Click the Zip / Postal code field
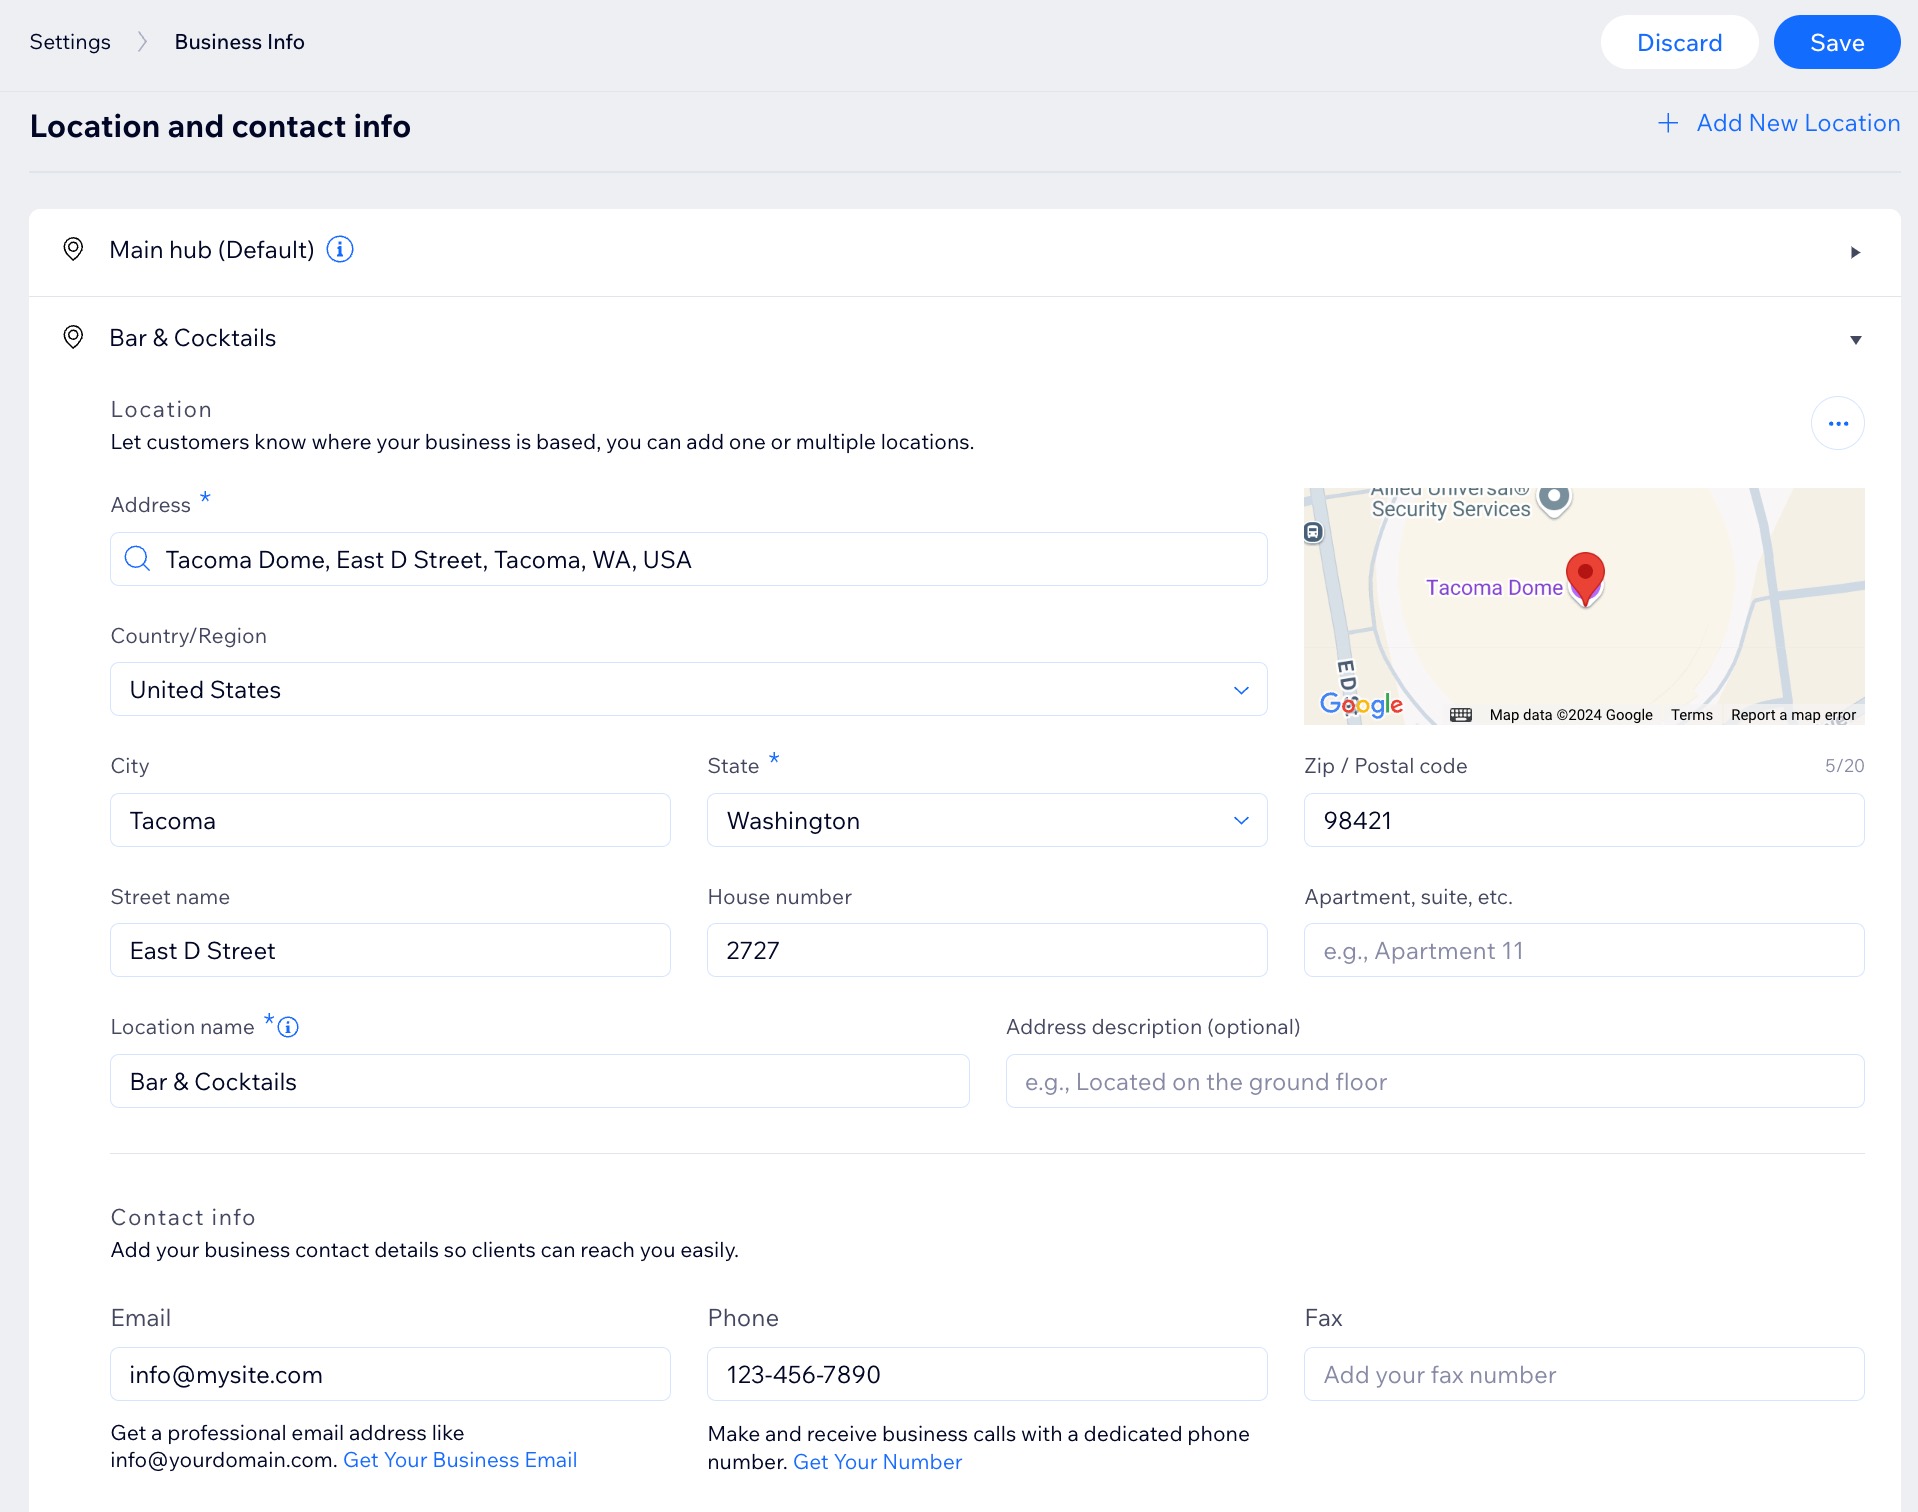Image resolution: width=1918 pixels, height=1512 pixels. click(x=1584, y=820)
